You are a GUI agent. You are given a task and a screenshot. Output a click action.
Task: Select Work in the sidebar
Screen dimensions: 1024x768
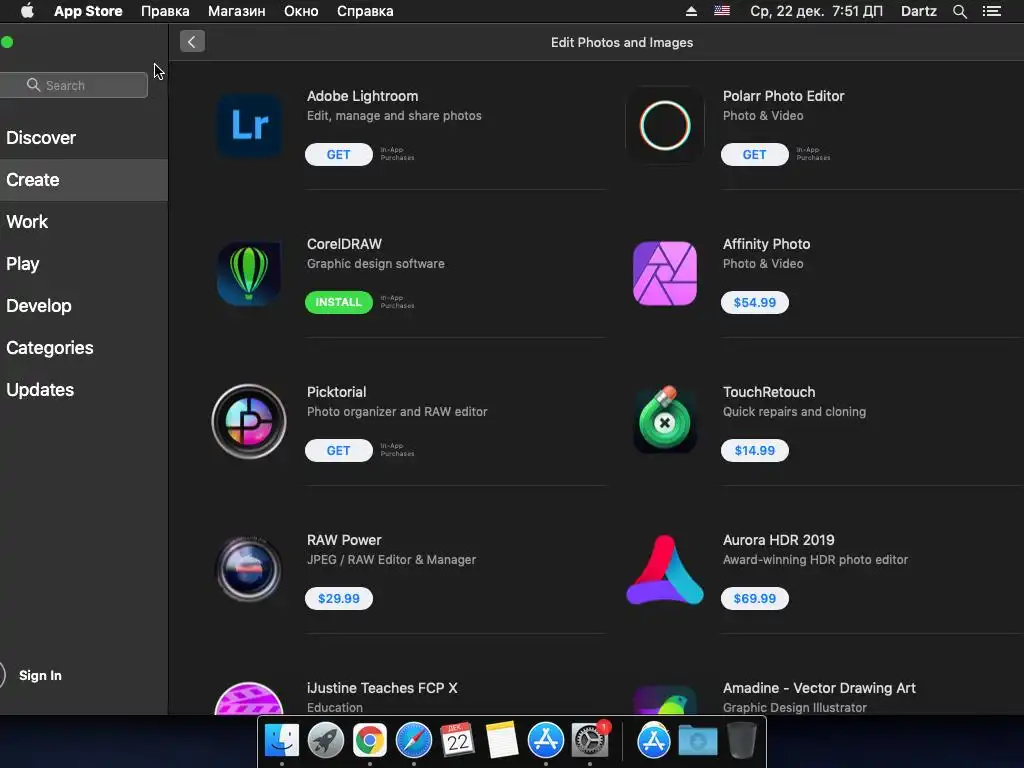point(84,221)
